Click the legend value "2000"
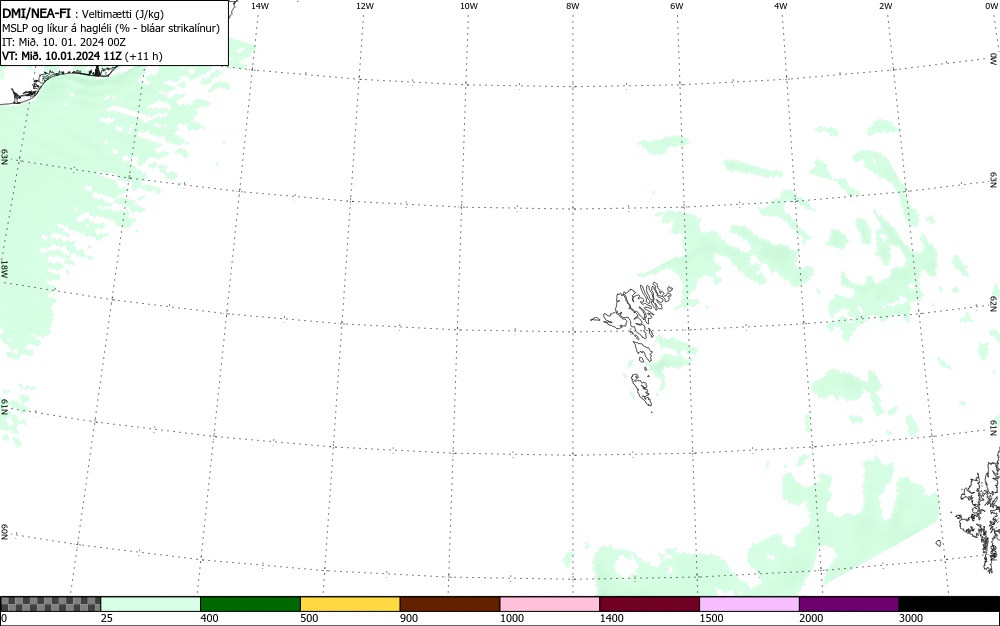The image size is (1000, 626). 811,618
